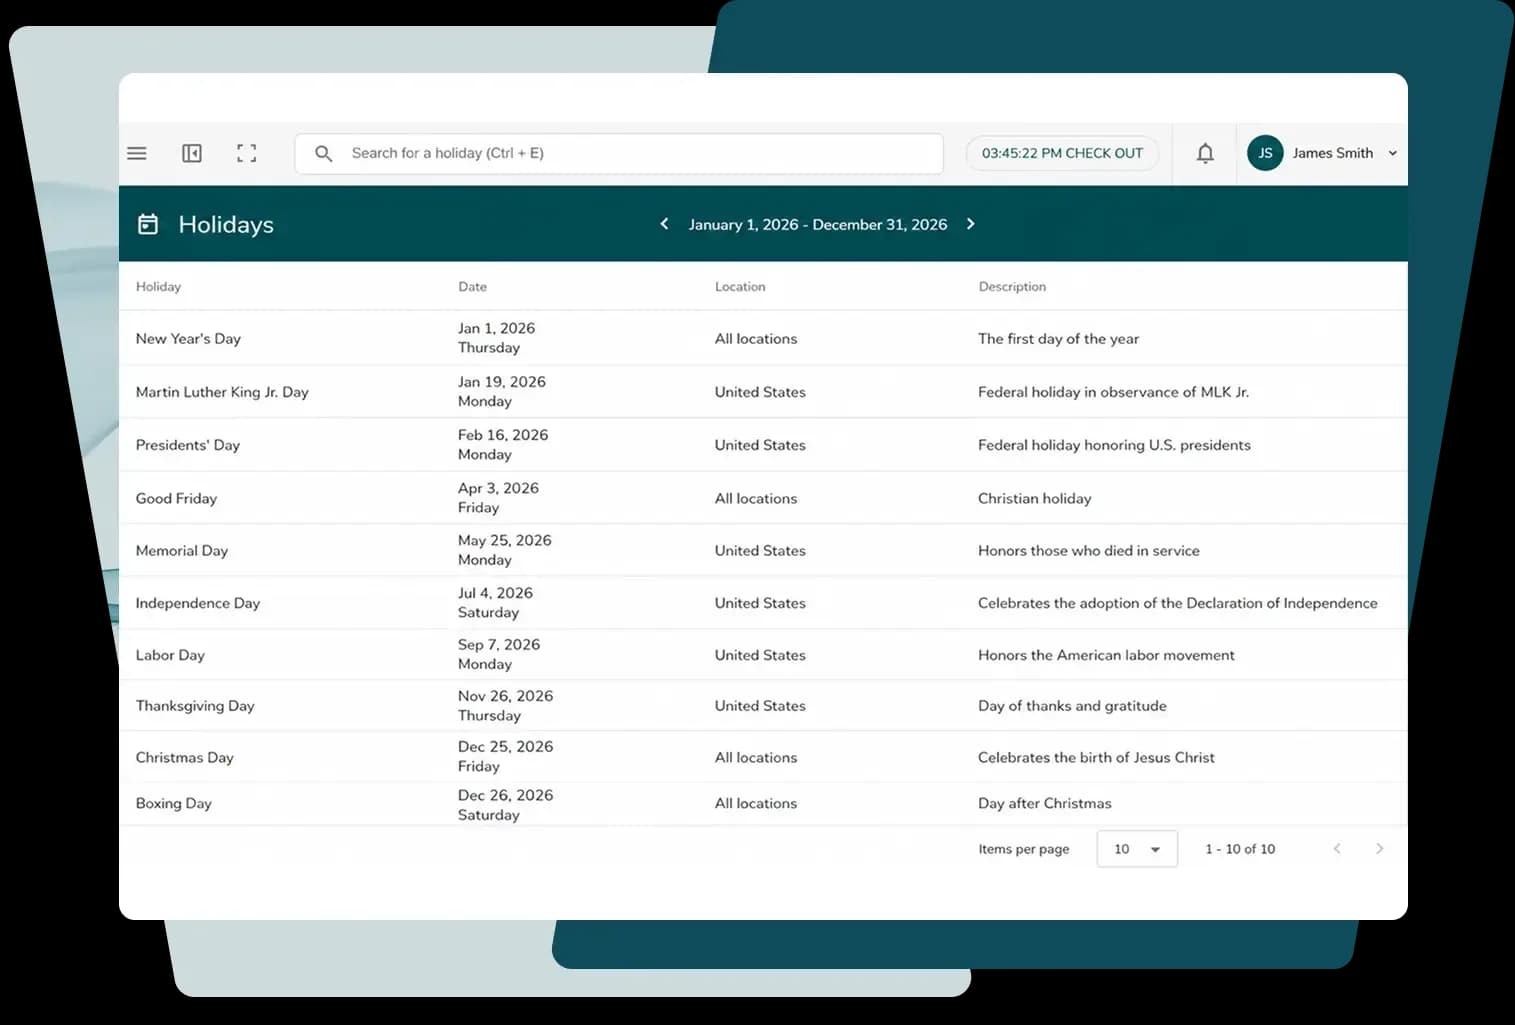Click the Dec 25, 2026 date cell
Screen dimensions: 1515x1025
click(505, 757)
